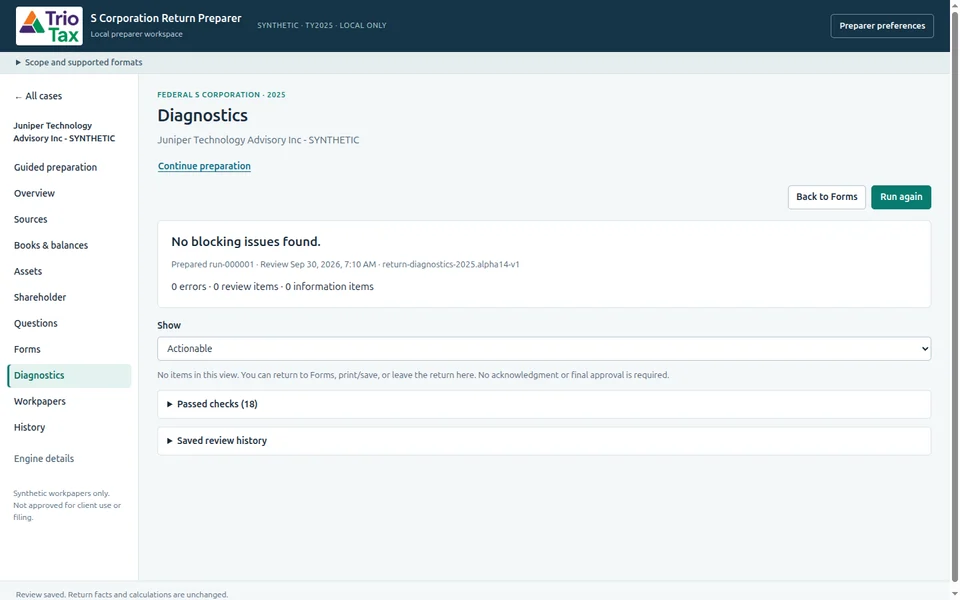Click the Diagnostics page heading

click(x=203, y=115)
